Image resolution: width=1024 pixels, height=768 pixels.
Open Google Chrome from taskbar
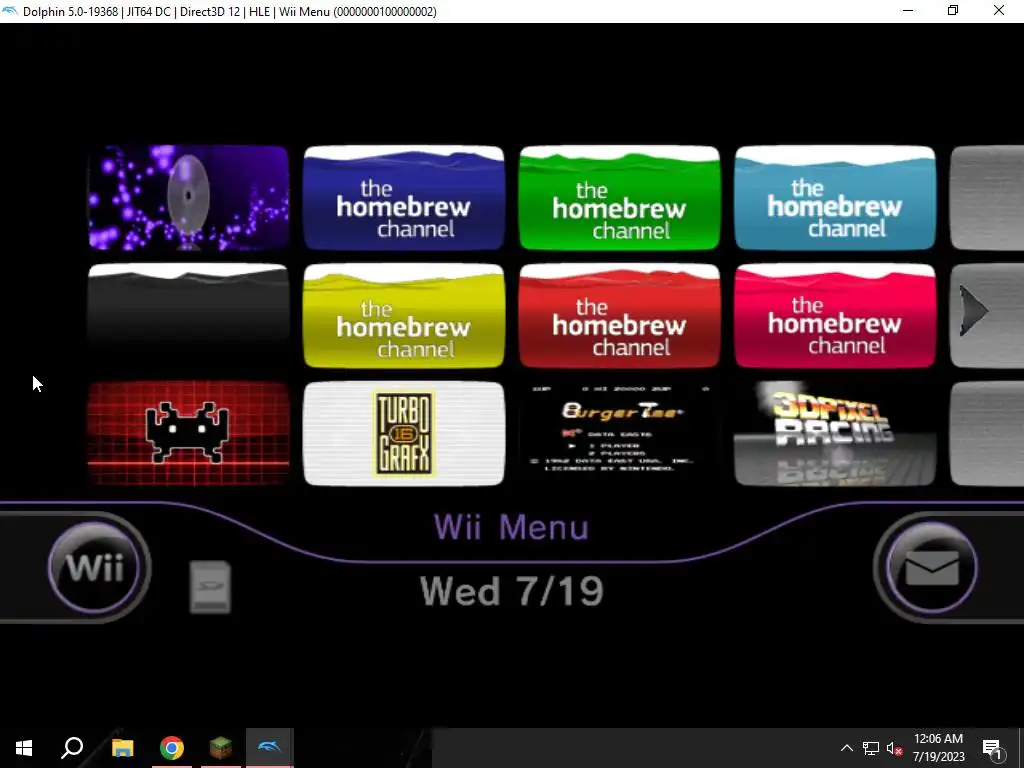coord(172,748)
